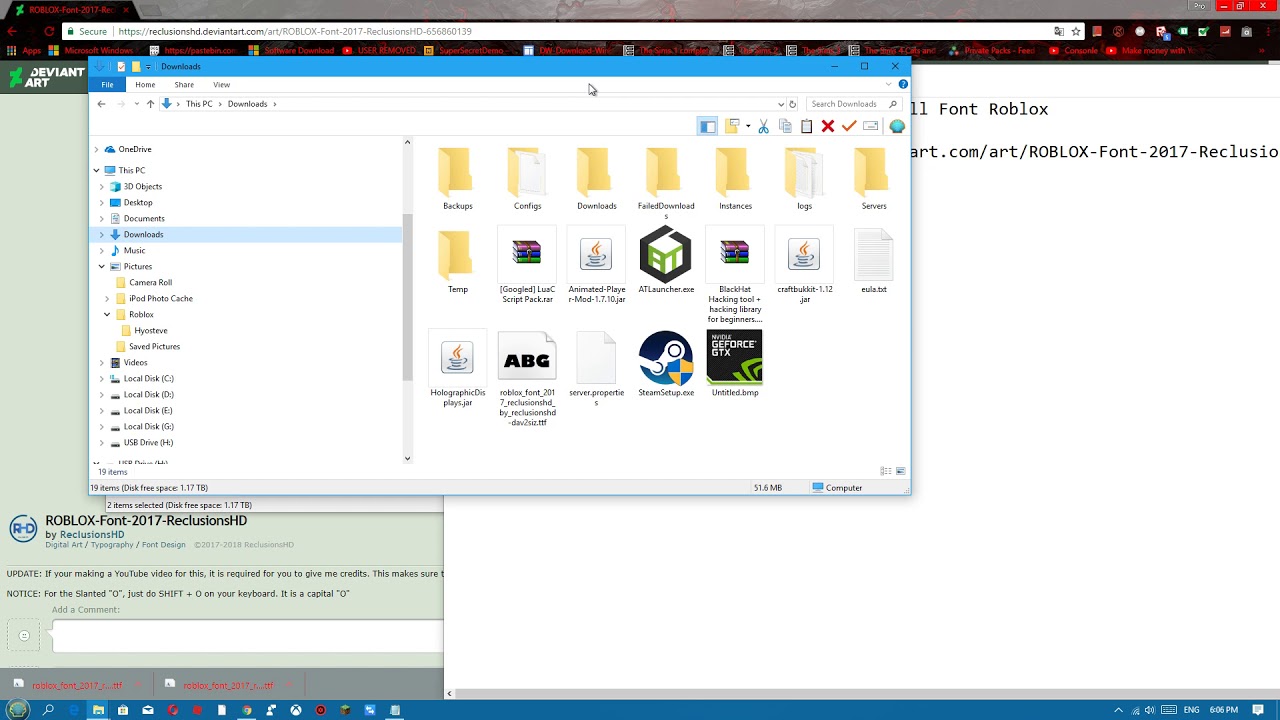1280x720 pixels.
Task: Open ReclusionsHD author link on DeviantArt
Action: click(92, 535)
